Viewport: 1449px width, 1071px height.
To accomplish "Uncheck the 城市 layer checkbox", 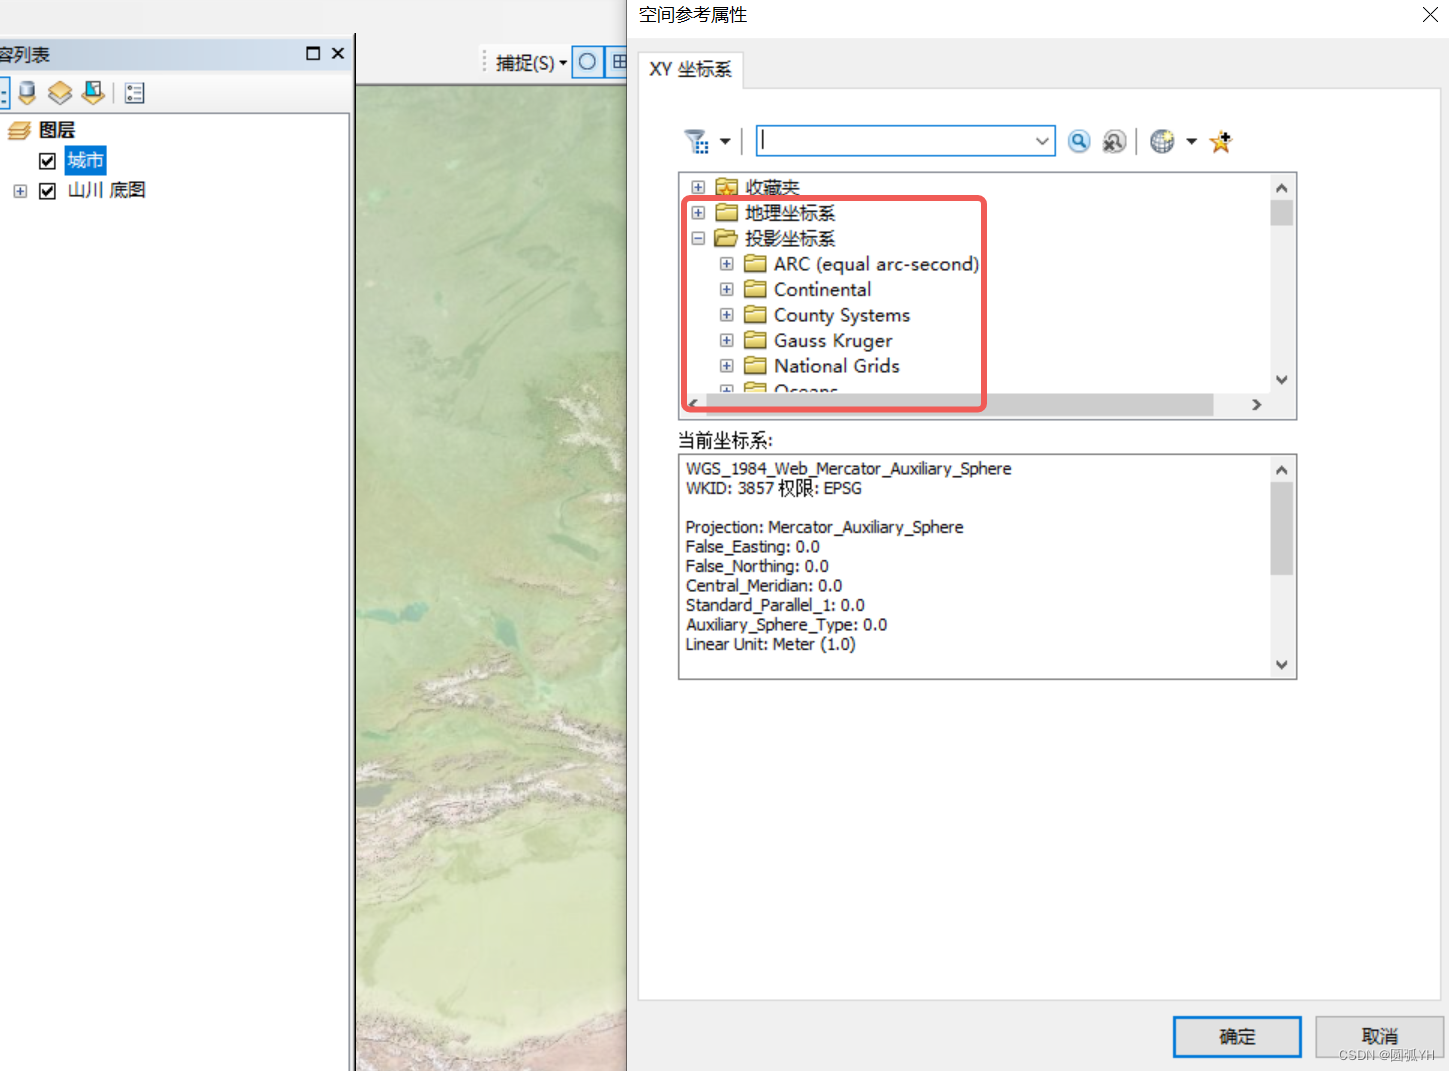I will tap(47, 160).
